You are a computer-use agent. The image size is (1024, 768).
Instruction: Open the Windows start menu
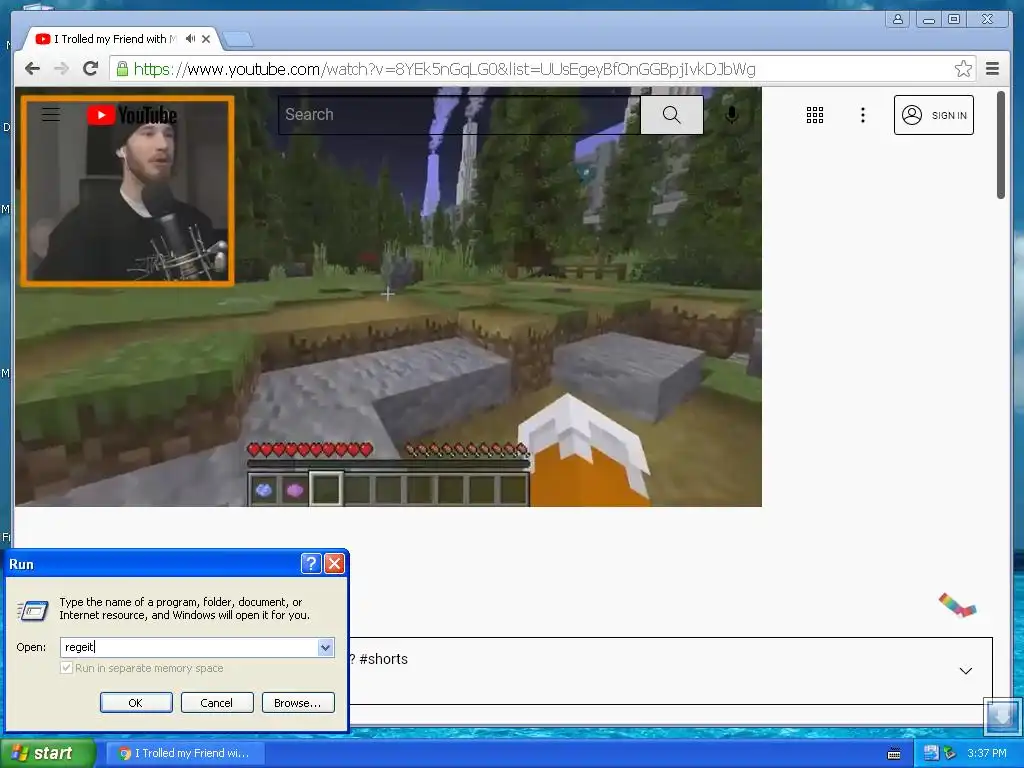tap(47, 753)
